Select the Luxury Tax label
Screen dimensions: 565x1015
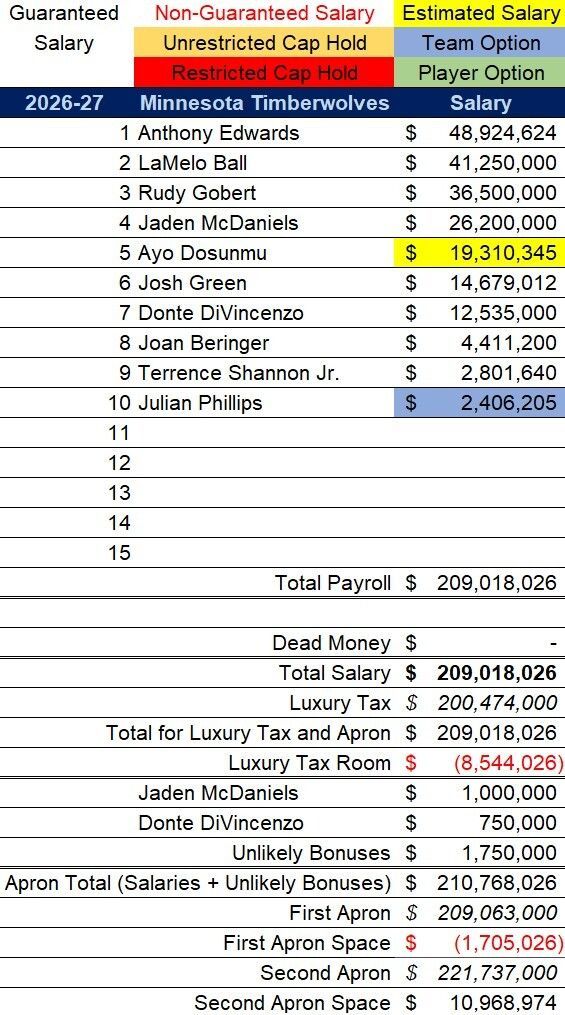340,702
